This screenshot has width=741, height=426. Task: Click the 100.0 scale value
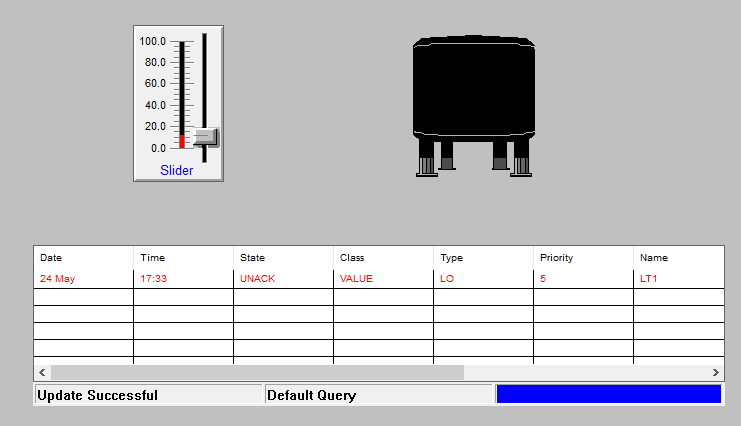point(153,41)
